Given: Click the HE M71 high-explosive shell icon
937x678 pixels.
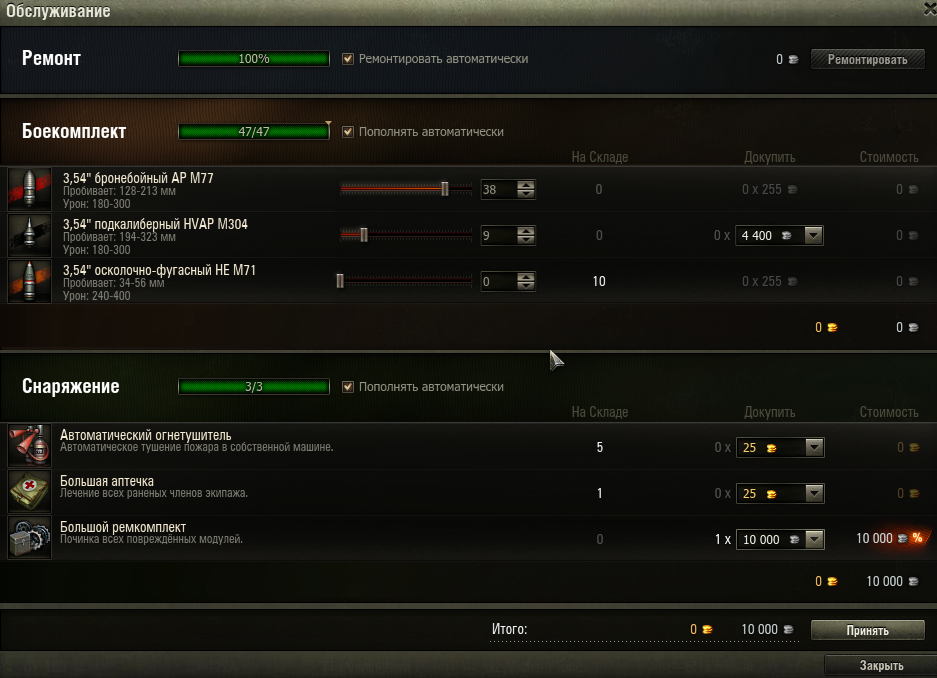Looking at the screenshot, I should pos(29,281).
